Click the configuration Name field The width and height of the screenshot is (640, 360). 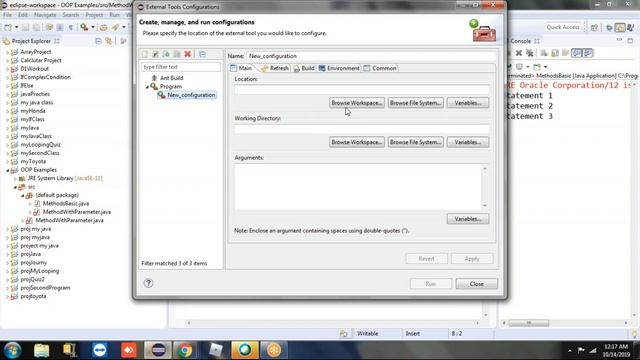[371, 56]
